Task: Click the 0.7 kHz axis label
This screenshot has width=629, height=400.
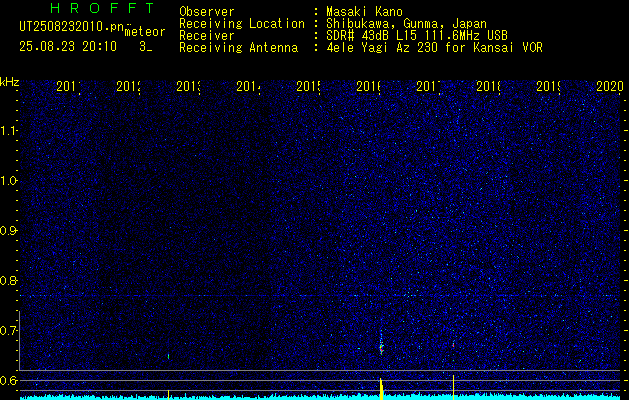Action: (x=8, y=331)
